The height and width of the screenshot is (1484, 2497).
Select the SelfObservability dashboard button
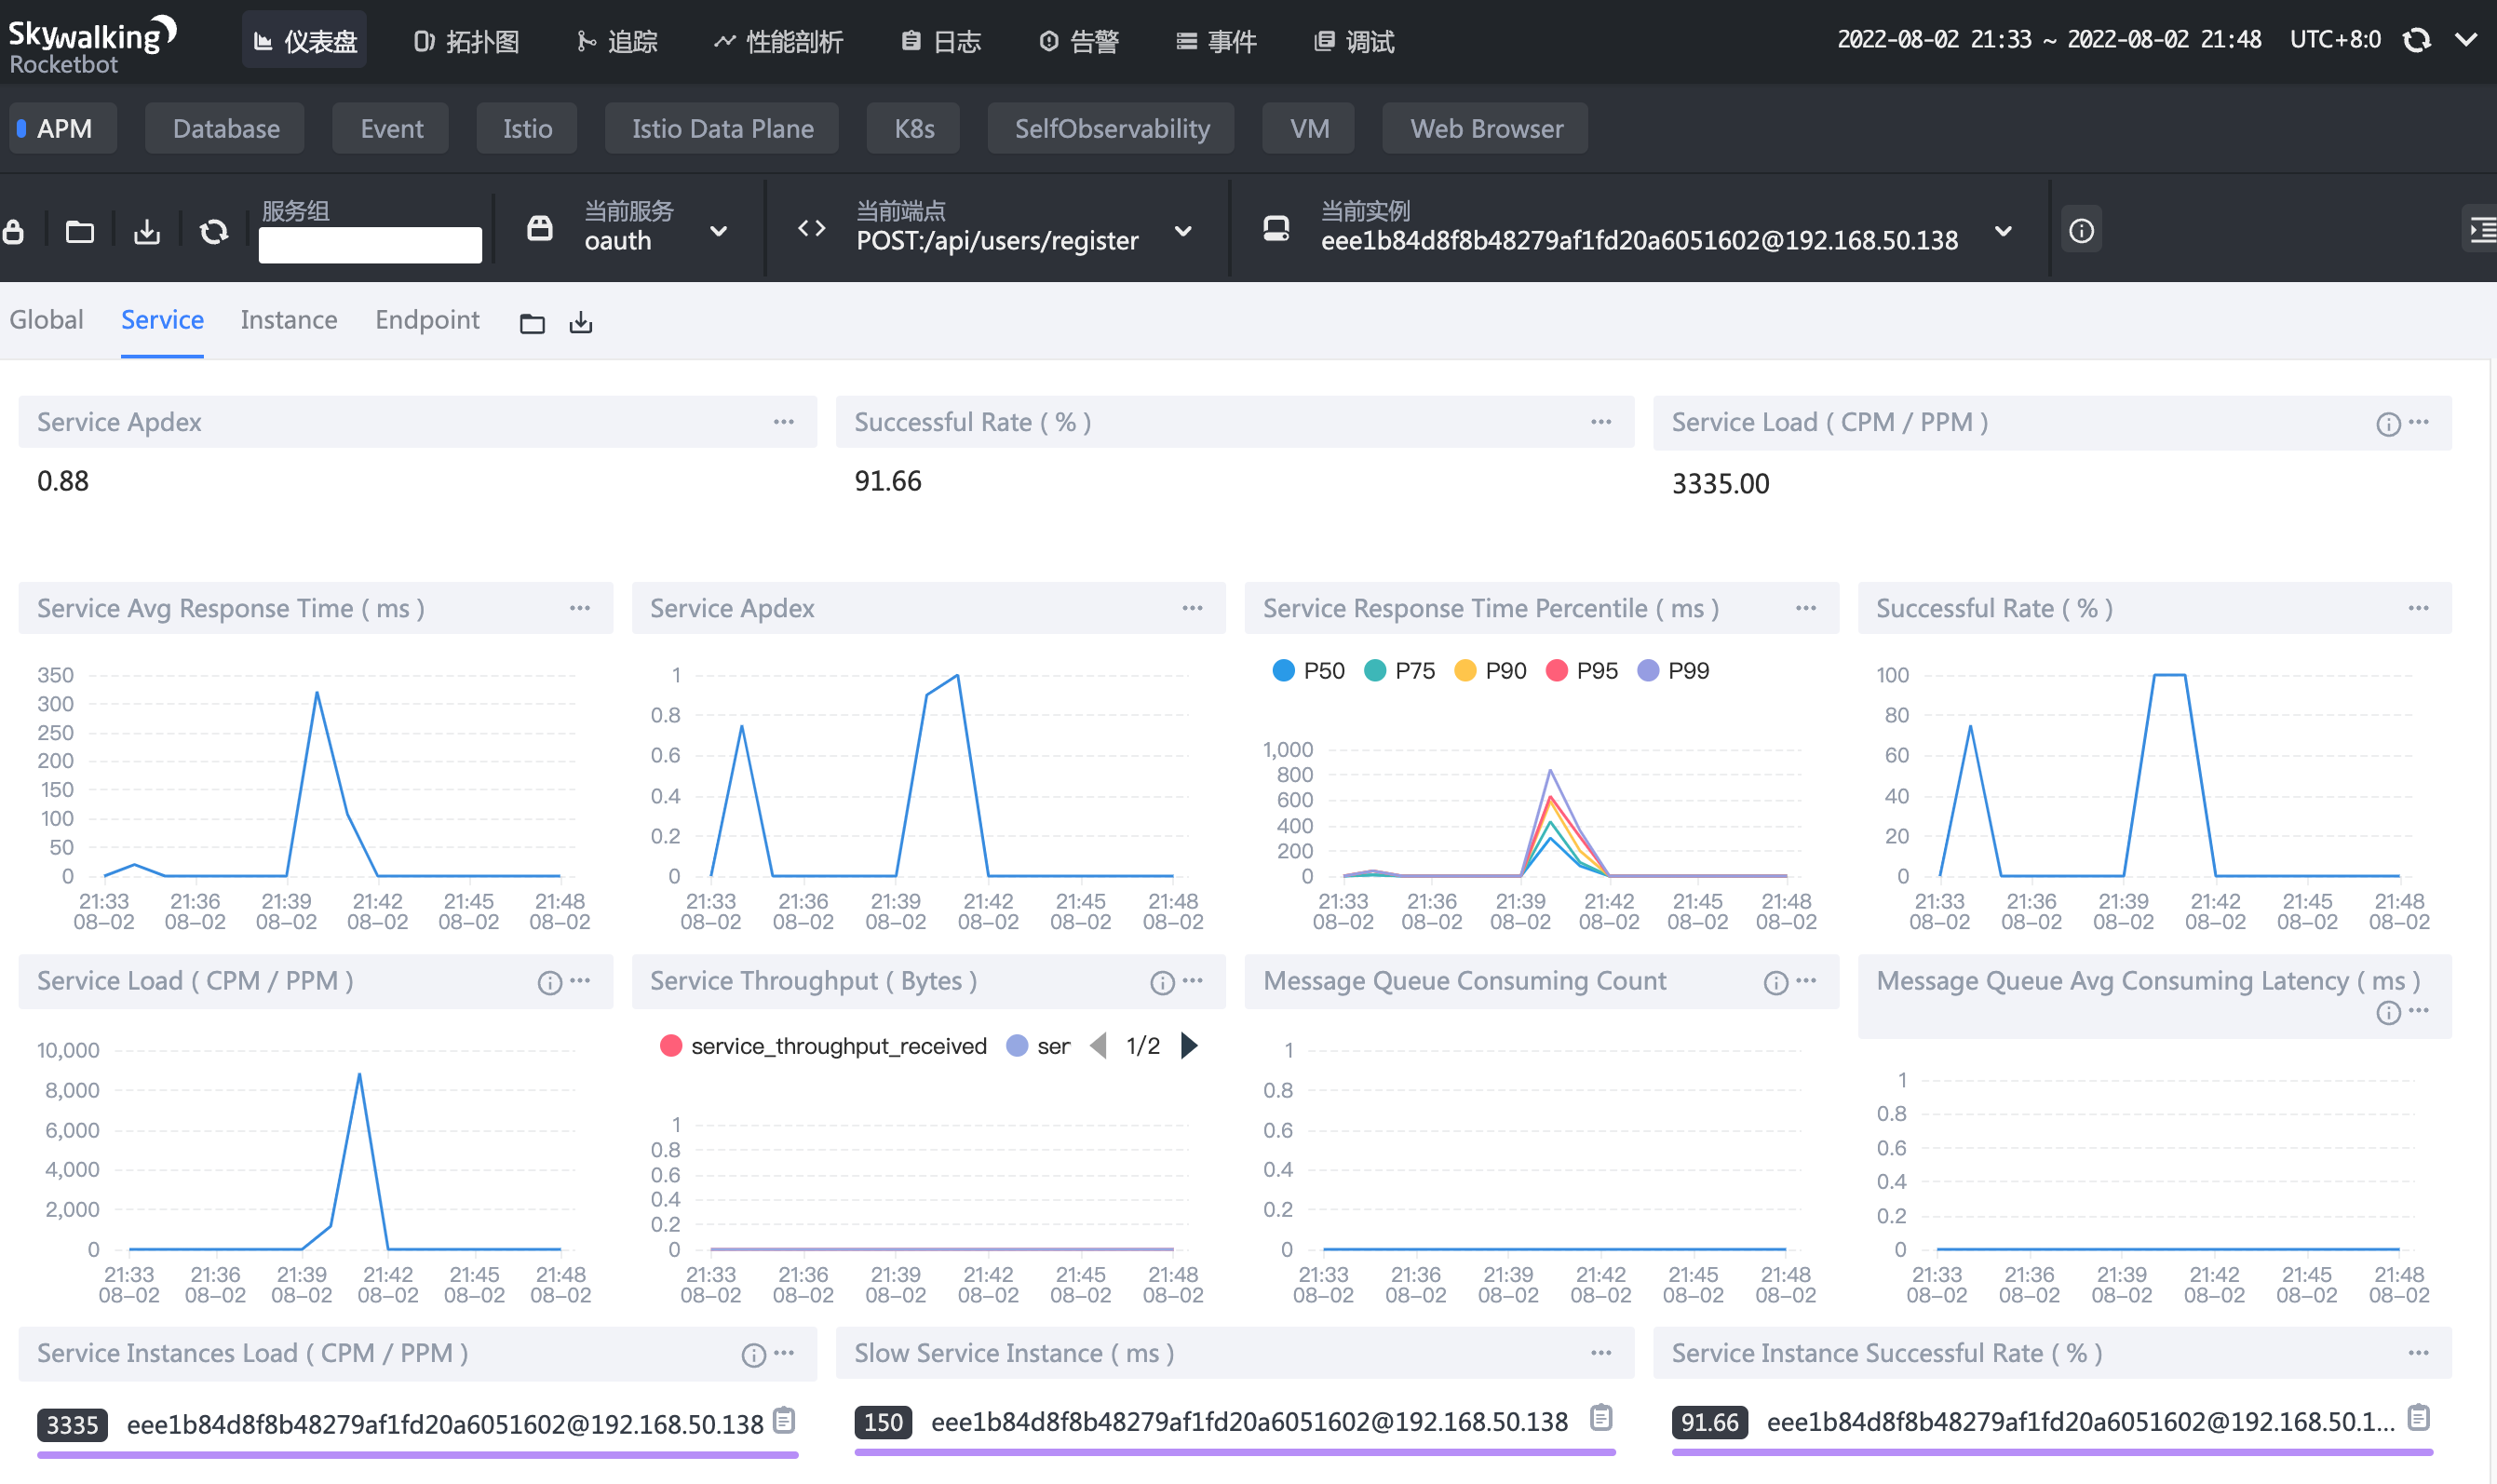(x=1112, y=129)
